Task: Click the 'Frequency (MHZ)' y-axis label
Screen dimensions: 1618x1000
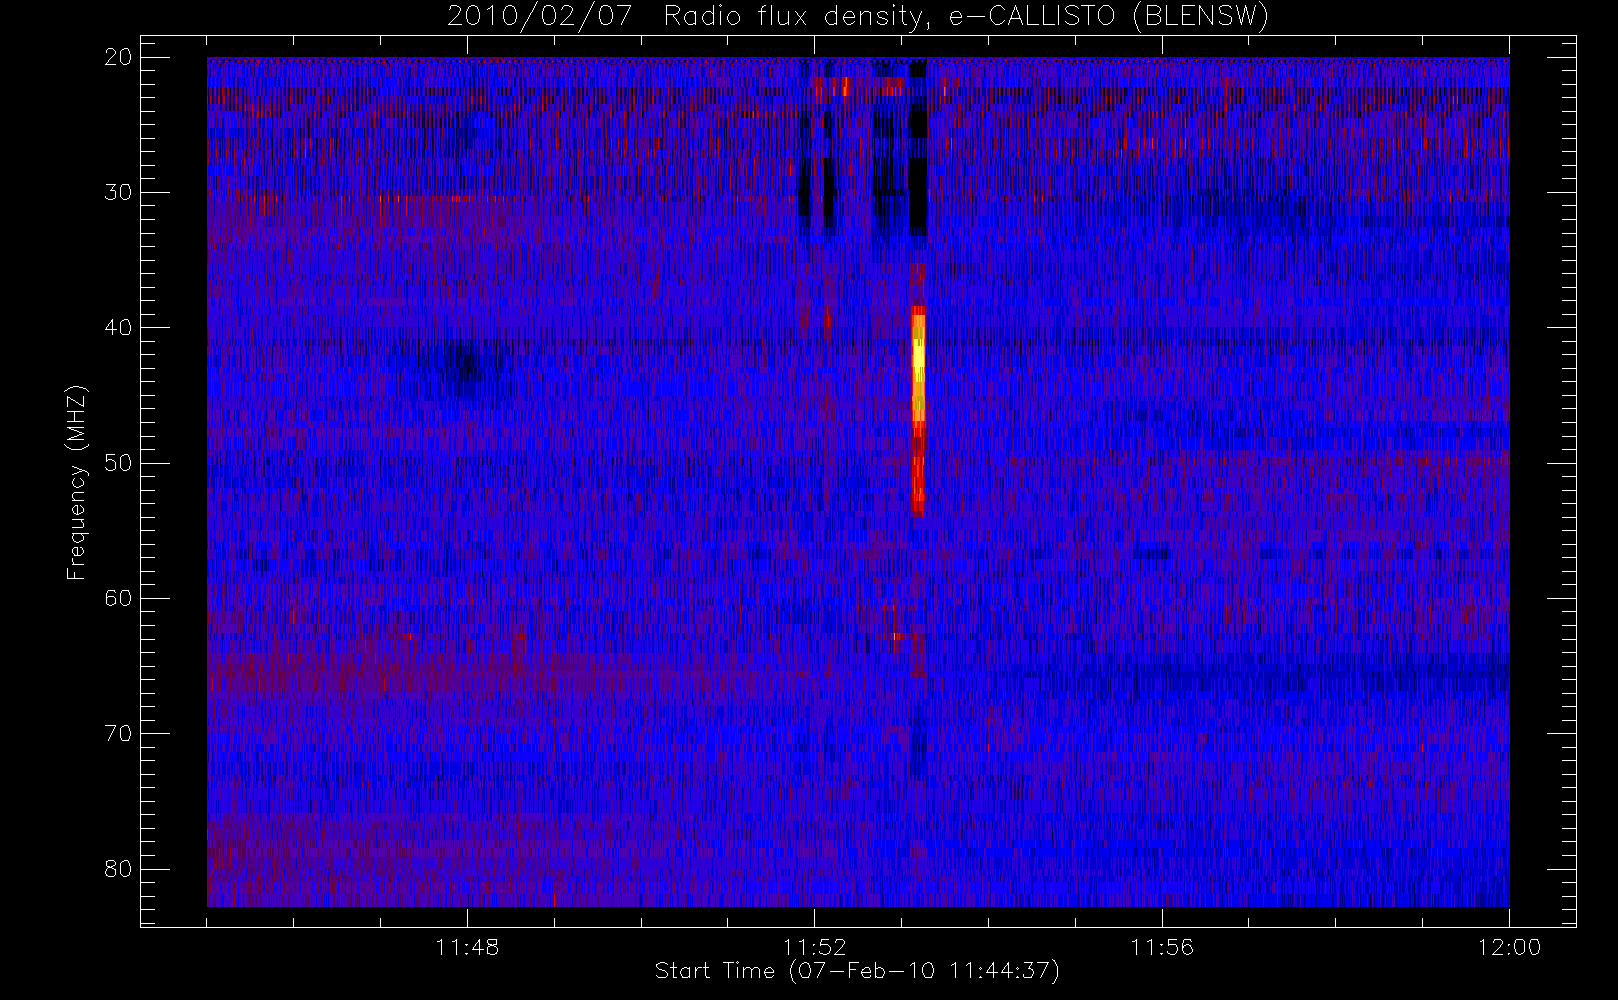Action: click(76, 482)
